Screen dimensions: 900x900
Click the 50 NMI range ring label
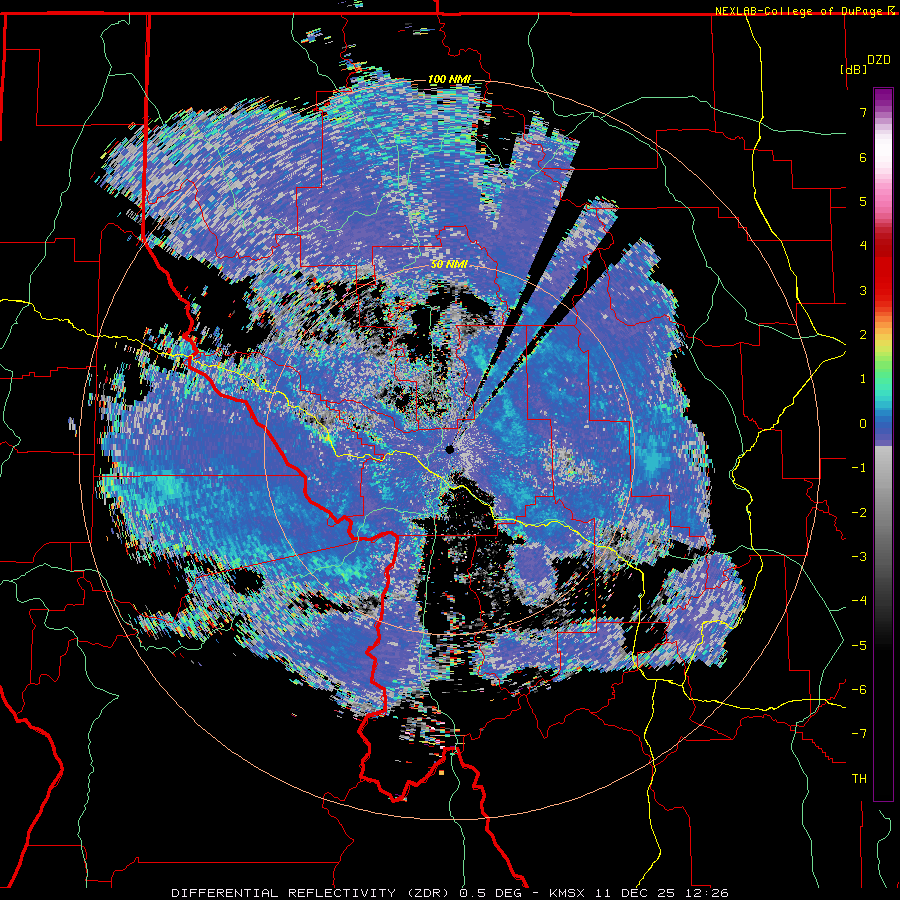(449, 264)
